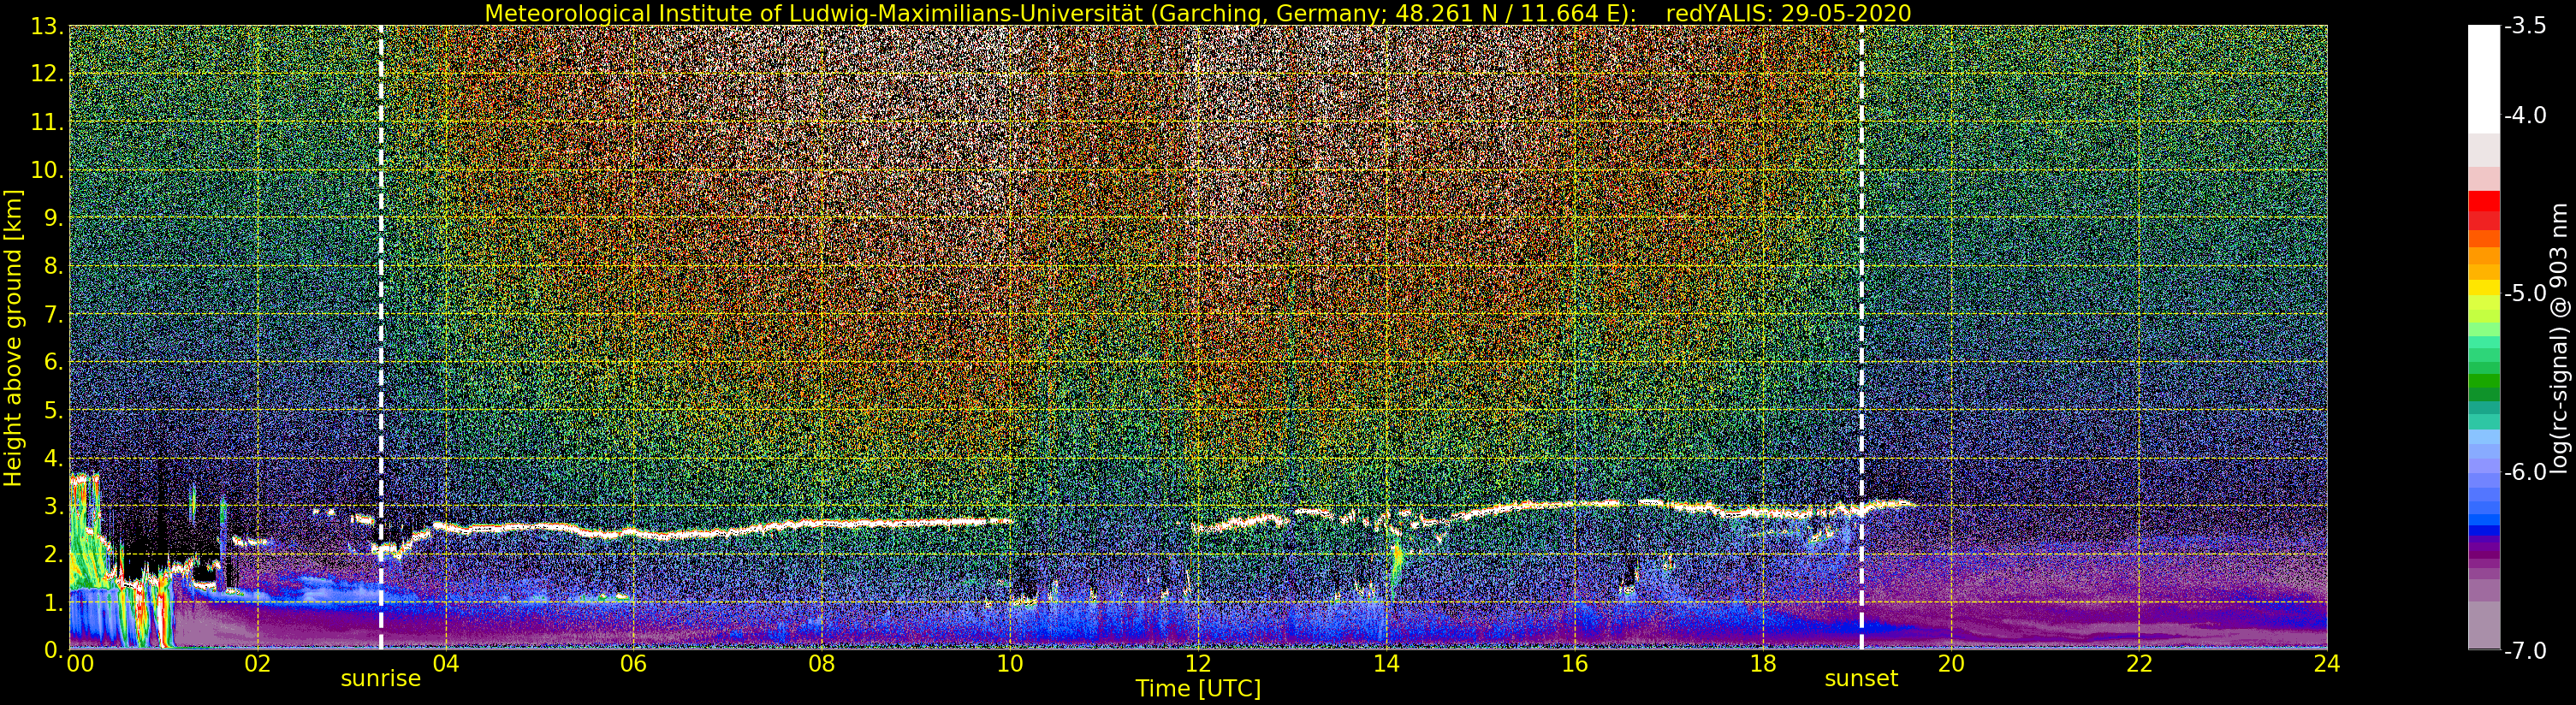This screenshot has width=2576, height=705.
Task: Click the "12" time axis tick label
Action: click(x=1198, y=663)
